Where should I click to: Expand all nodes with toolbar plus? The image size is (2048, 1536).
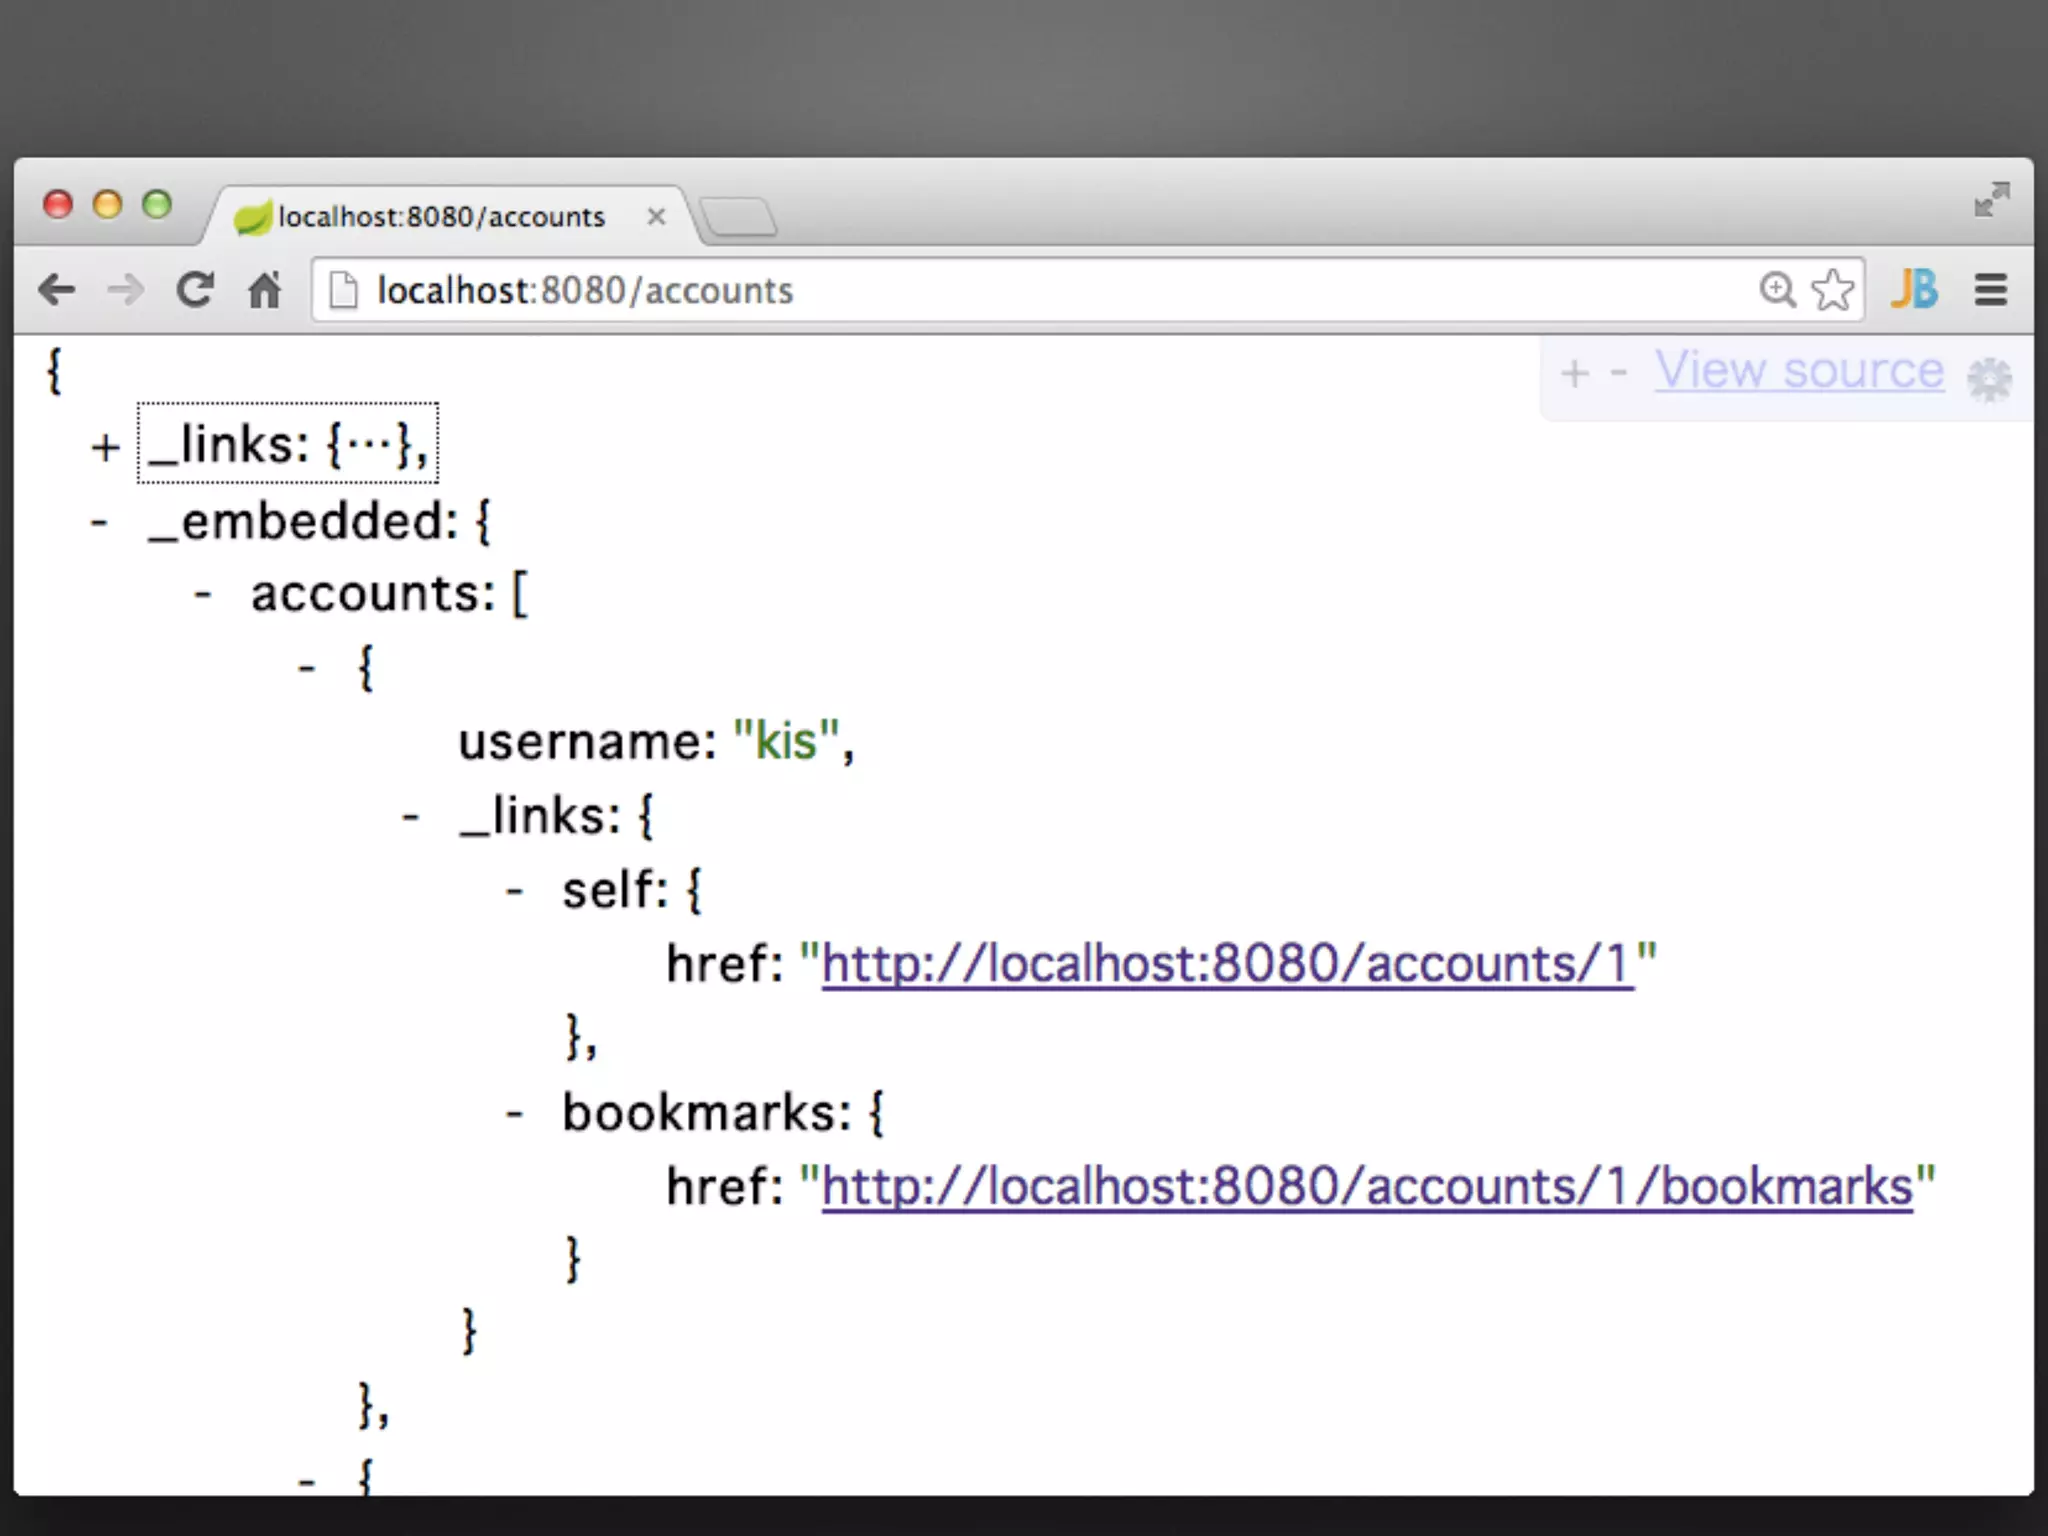pos(1575,374)
